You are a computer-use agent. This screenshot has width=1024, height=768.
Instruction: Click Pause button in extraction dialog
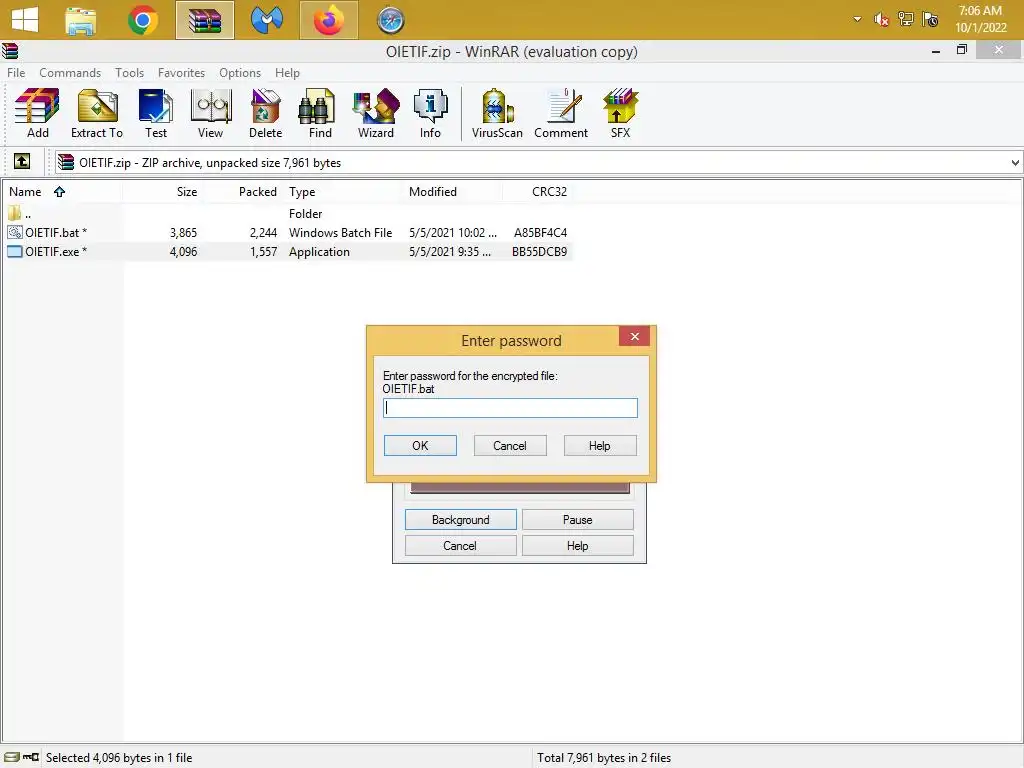[577, 519]
